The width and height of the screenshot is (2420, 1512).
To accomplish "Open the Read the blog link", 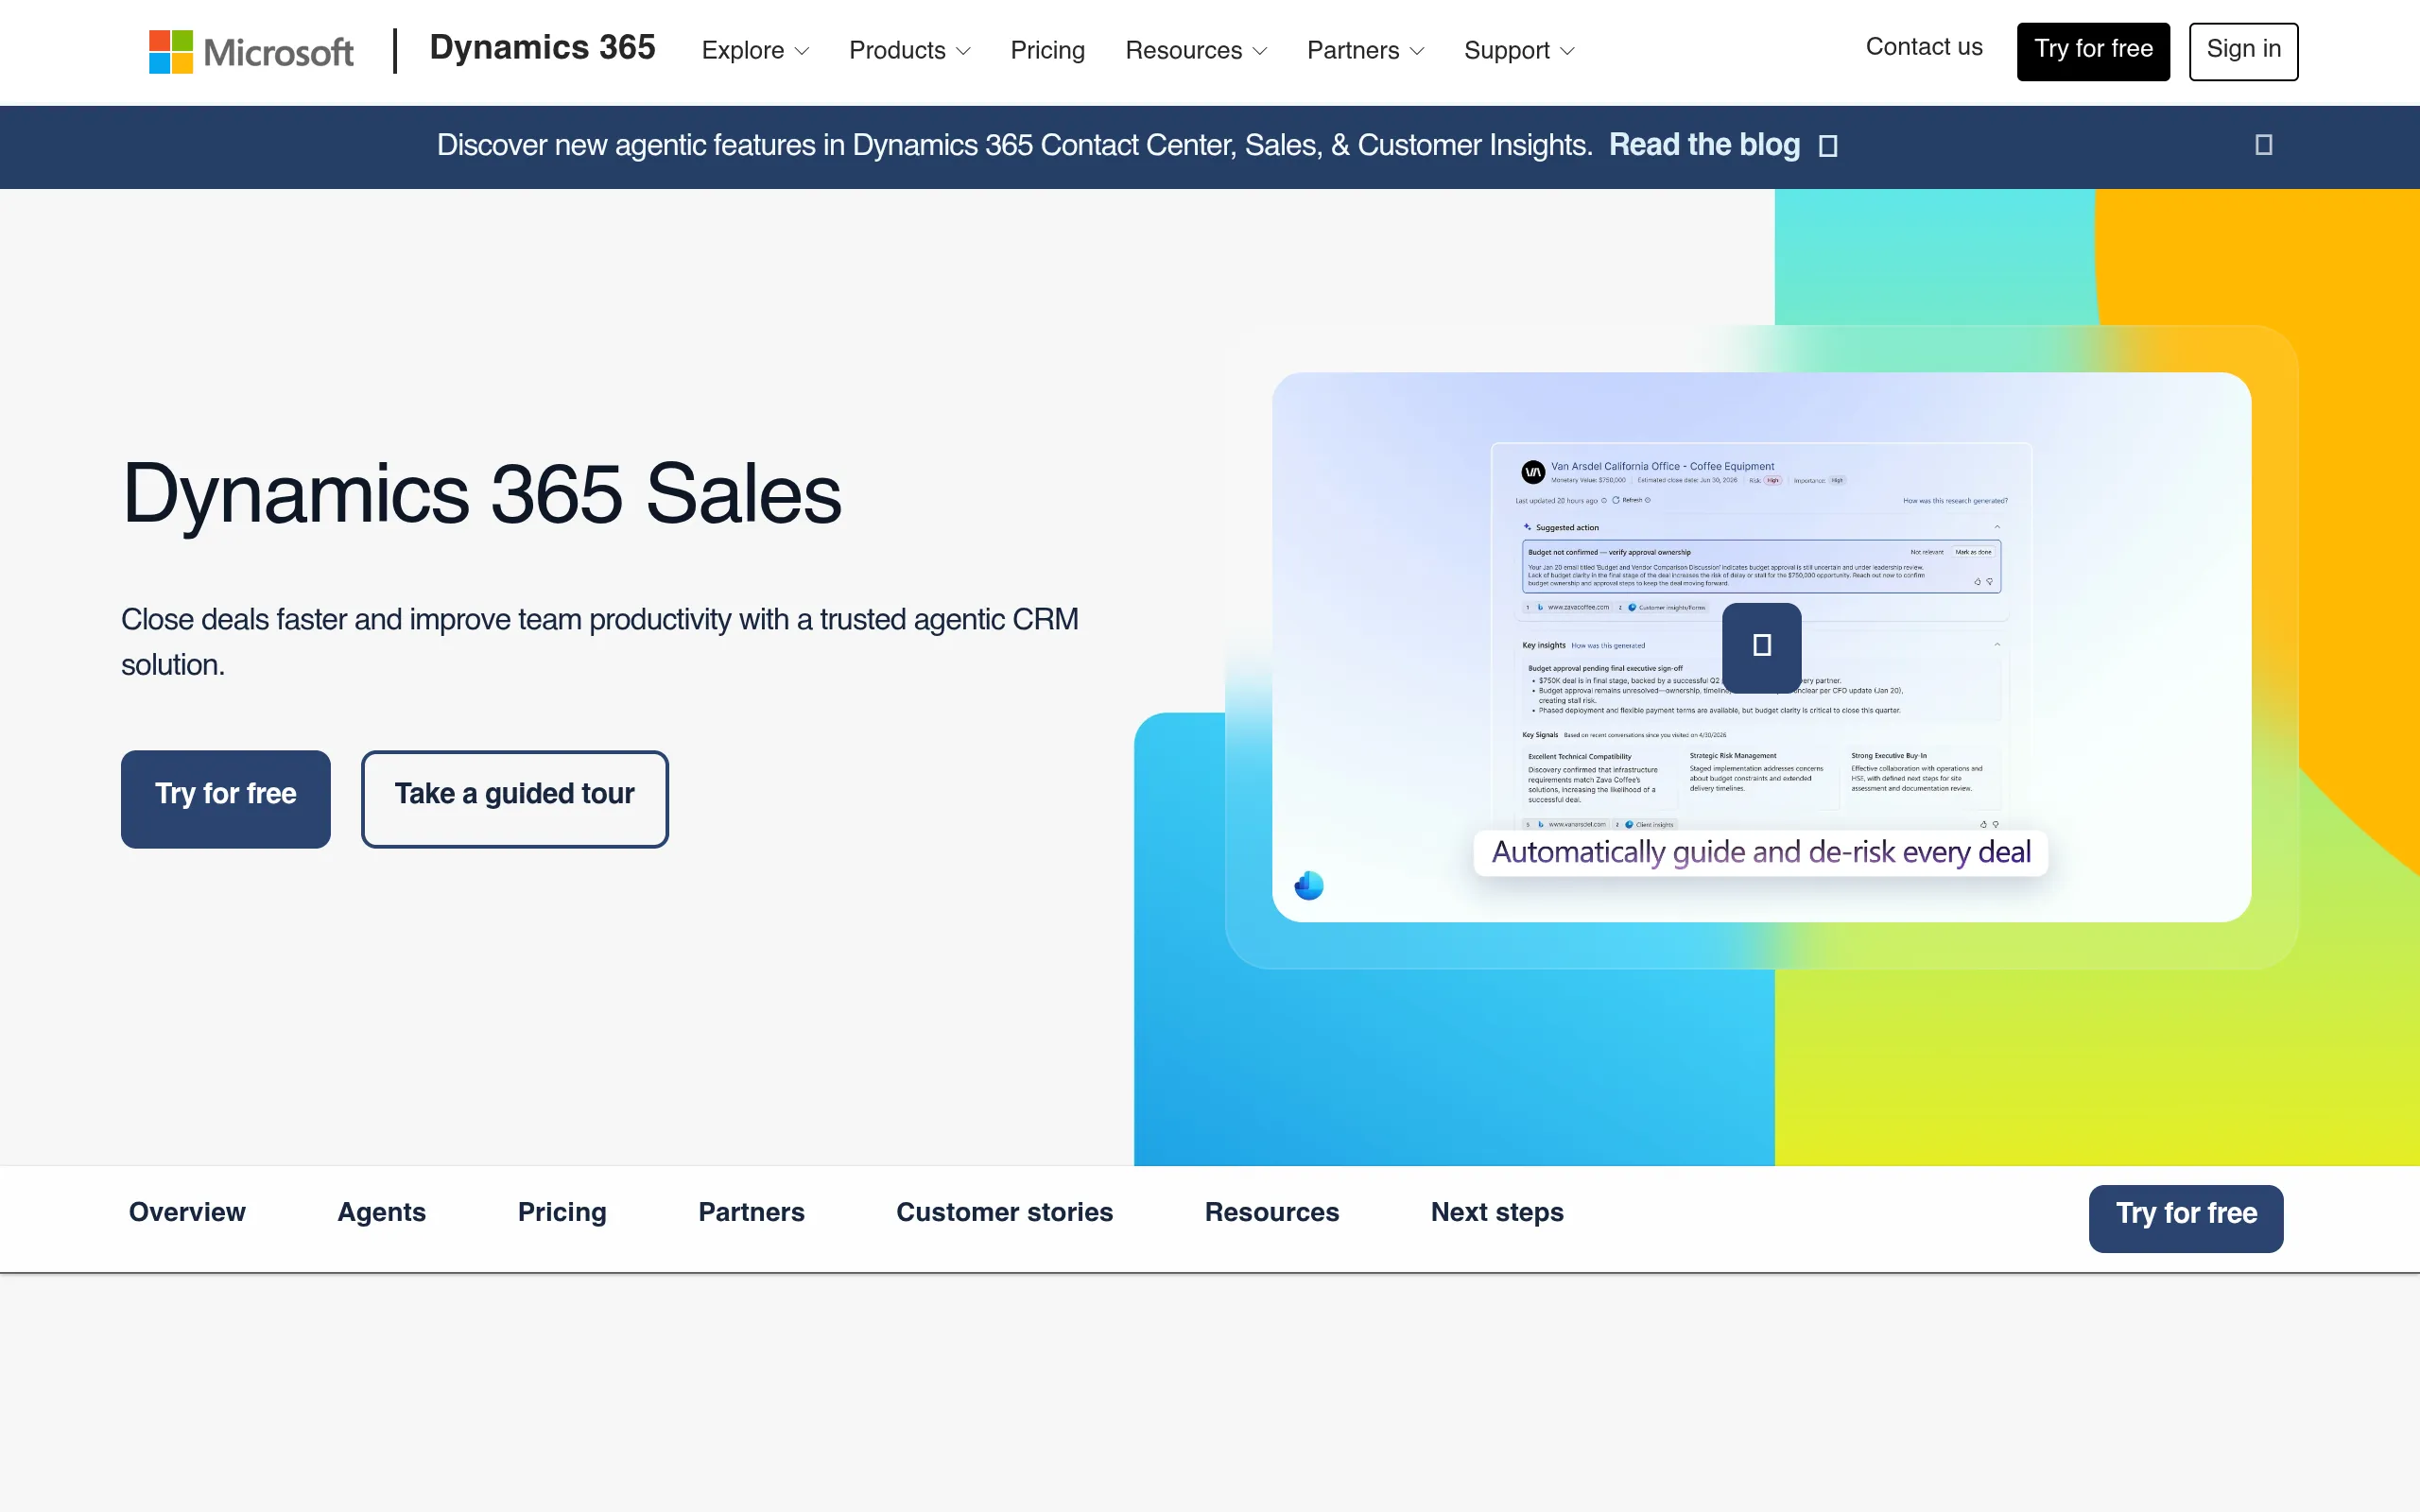I will [x=1704, y=145].
